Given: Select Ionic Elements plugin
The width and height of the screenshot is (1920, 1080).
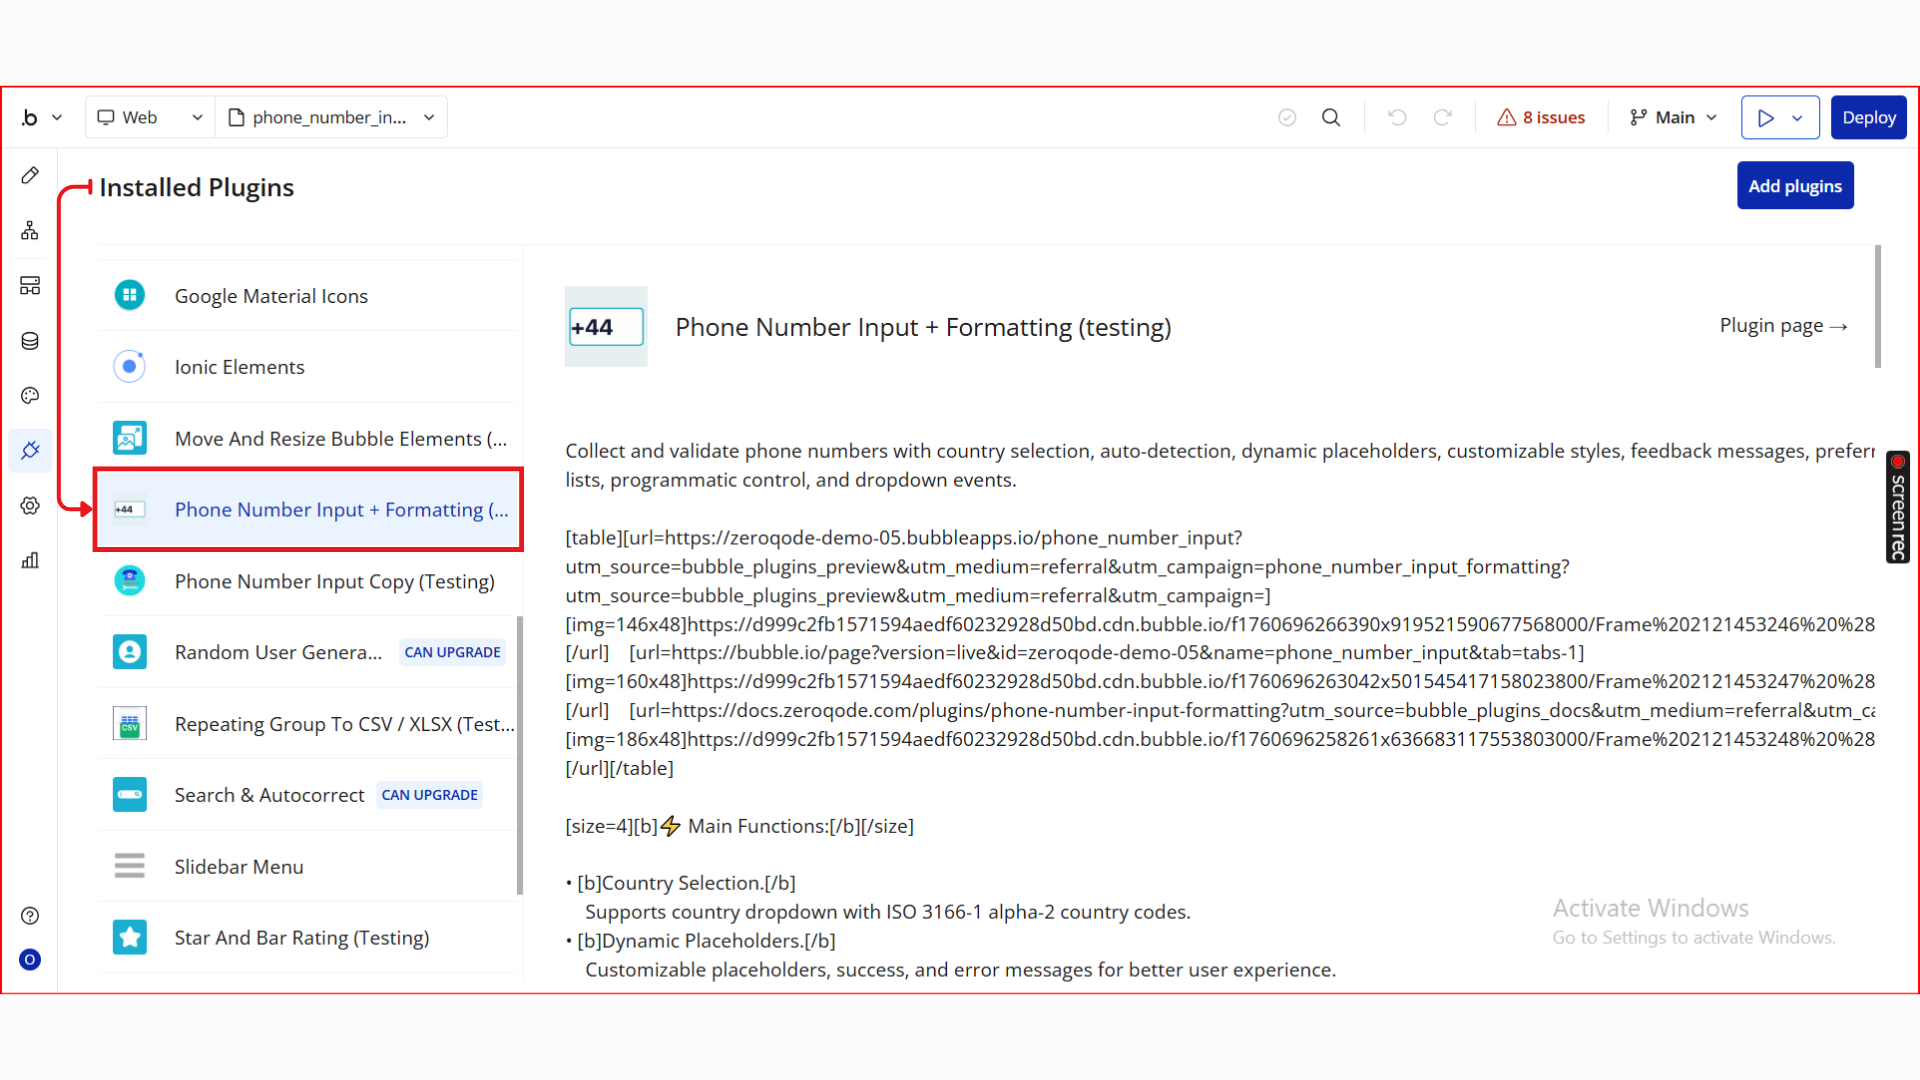Looking at the screenshot, I should tap(239, 367).
